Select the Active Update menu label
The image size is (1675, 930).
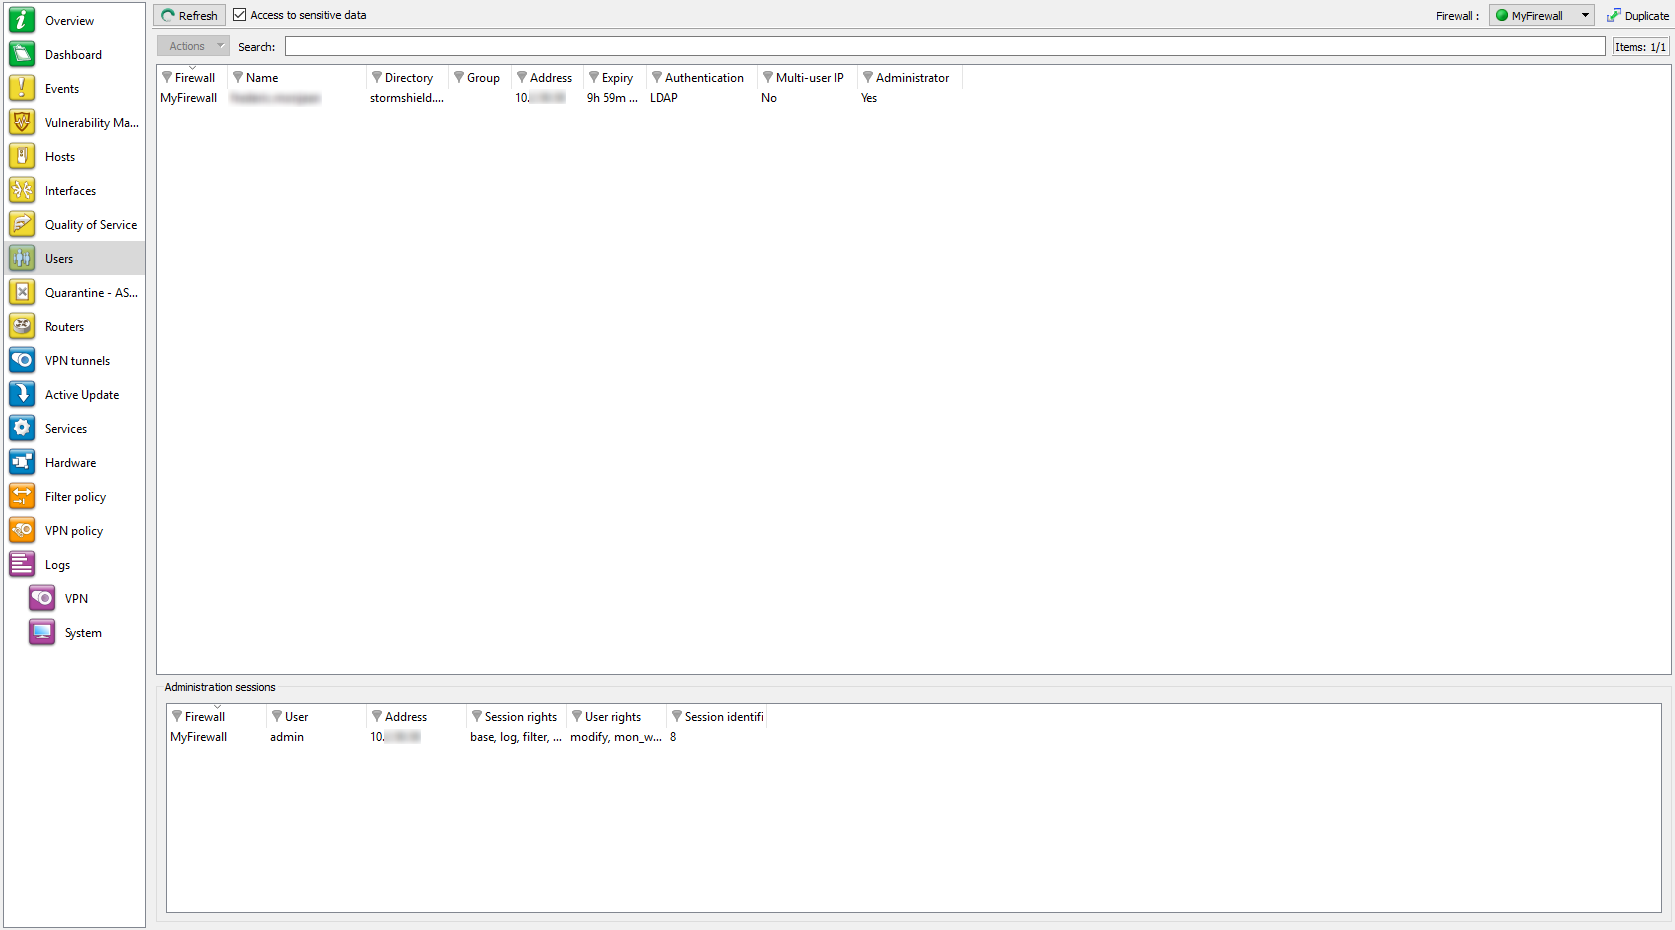click(82, 395)
